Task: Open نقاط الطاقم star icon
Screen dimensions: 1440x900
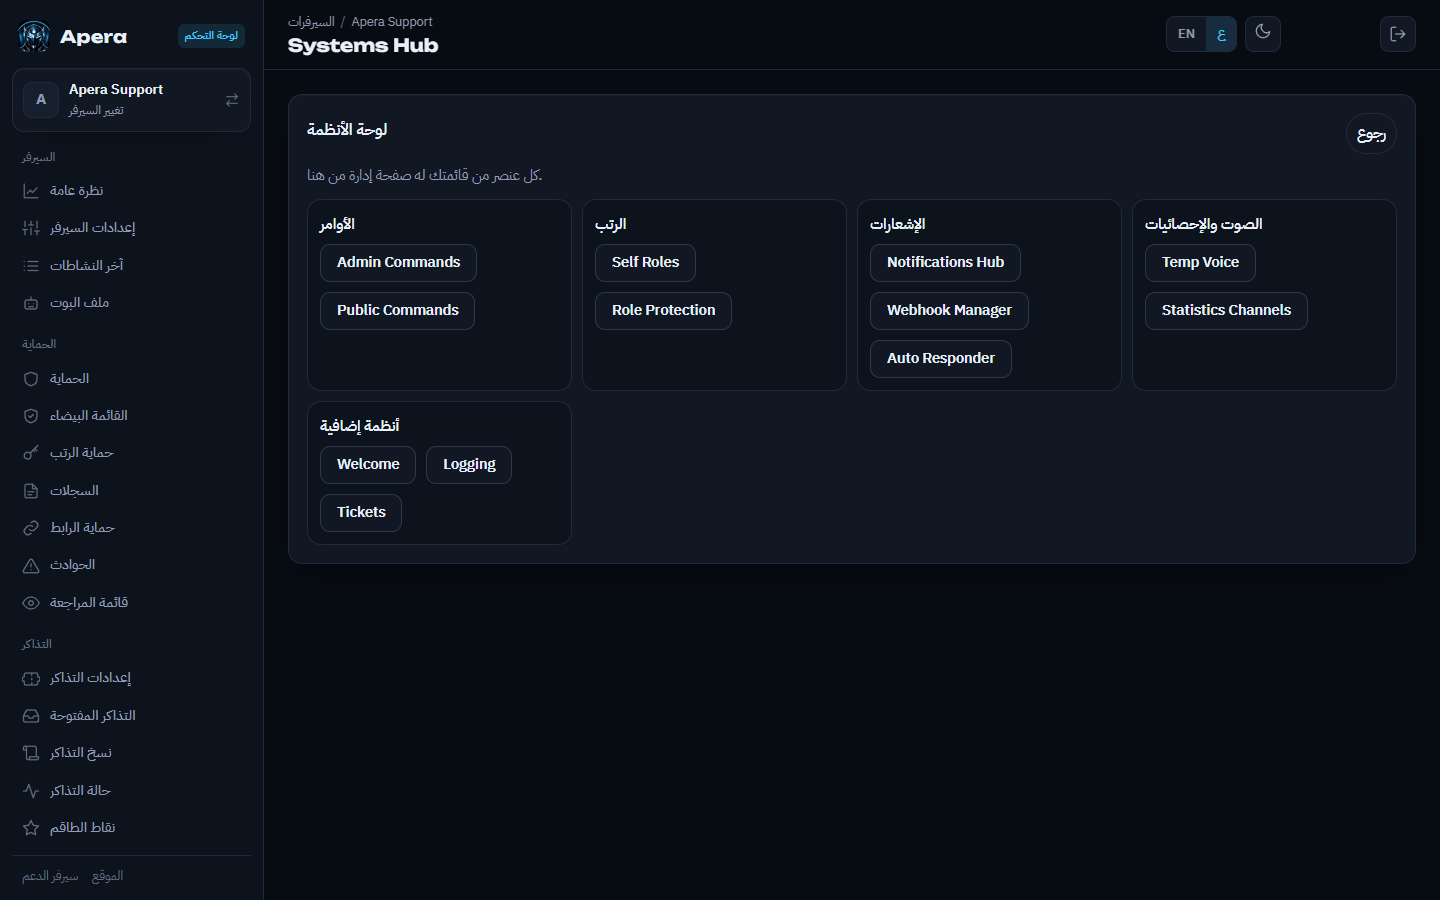Action: (31, 828)
